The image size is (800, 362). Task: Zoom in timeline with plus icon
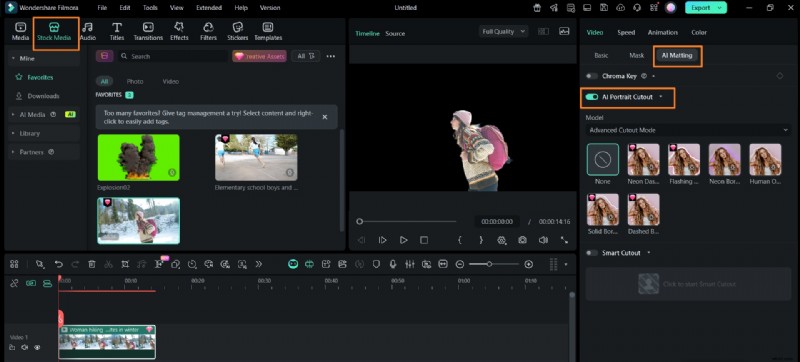[529, 264]
